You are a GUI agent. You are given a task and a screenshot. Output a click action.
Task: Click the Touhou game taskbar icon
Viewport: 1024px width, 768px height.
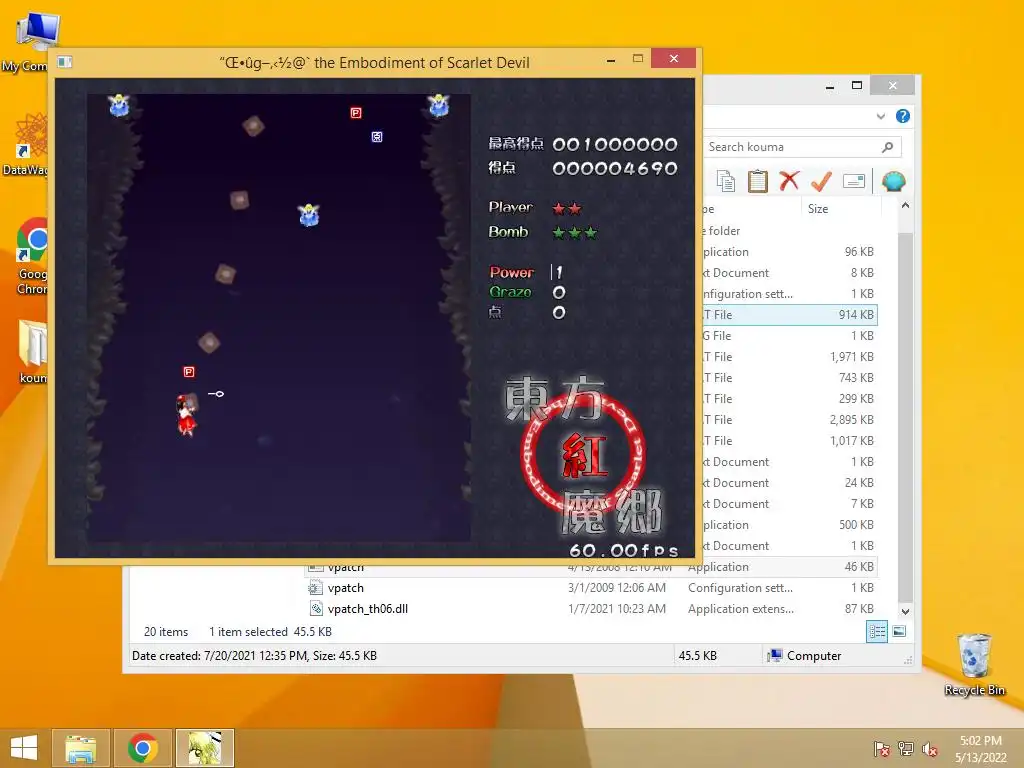click(204, 748)
